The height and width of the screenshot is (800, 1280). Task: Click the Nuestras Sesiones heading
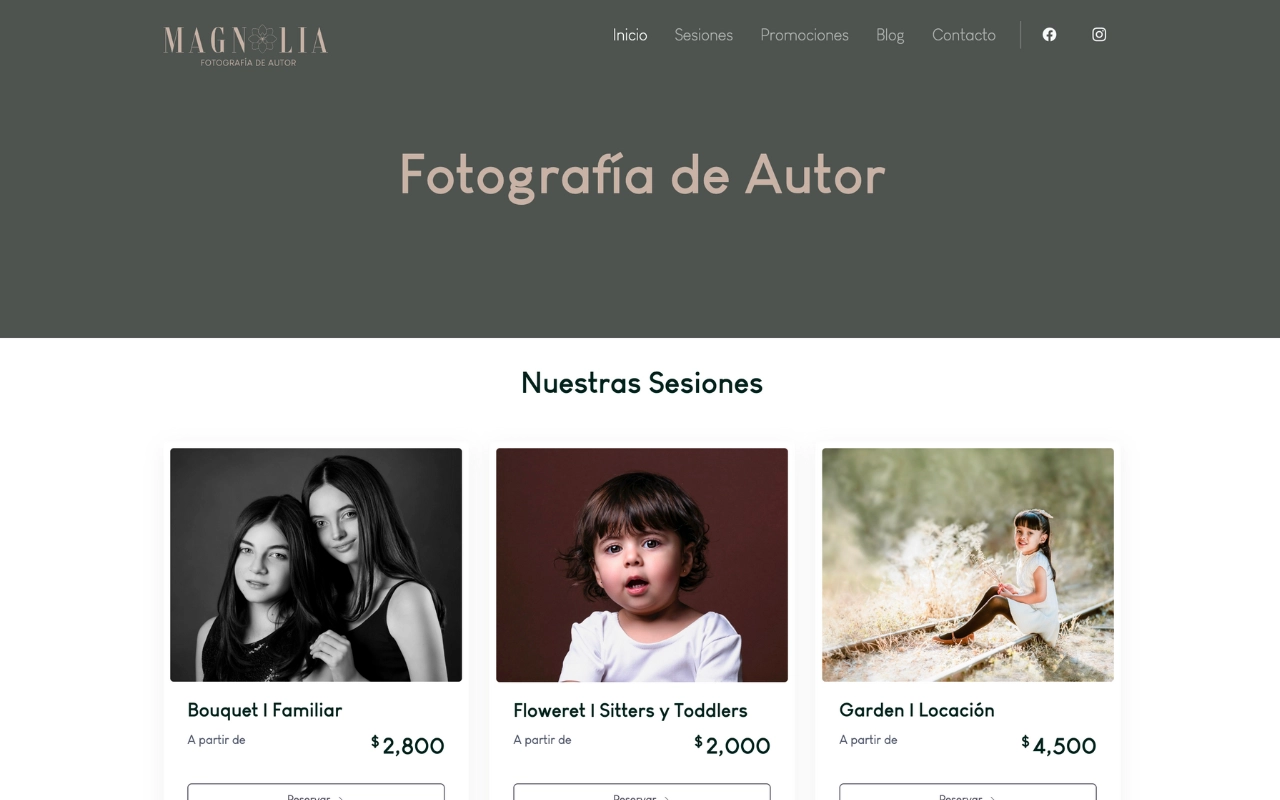(642, 382)
